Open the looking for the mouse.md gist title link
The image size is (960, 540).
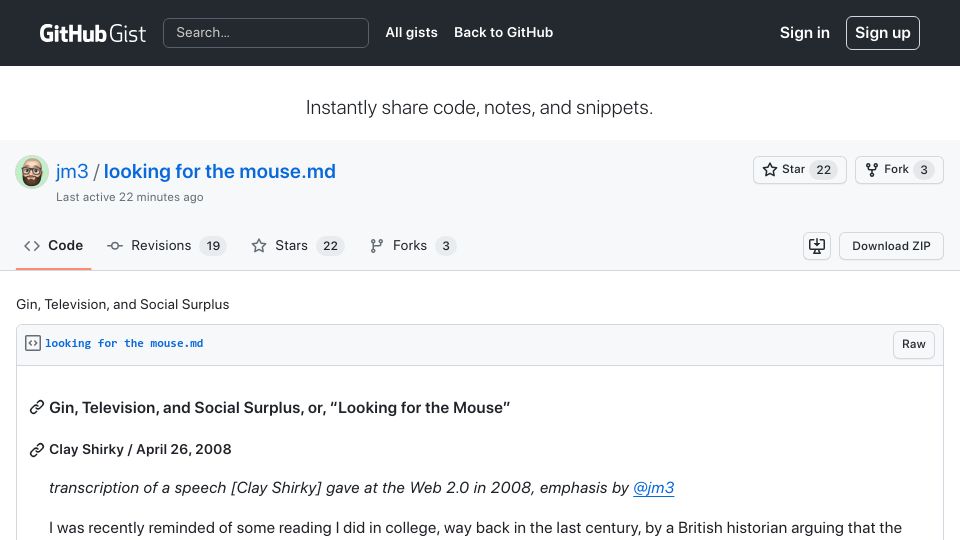[220, 171]
